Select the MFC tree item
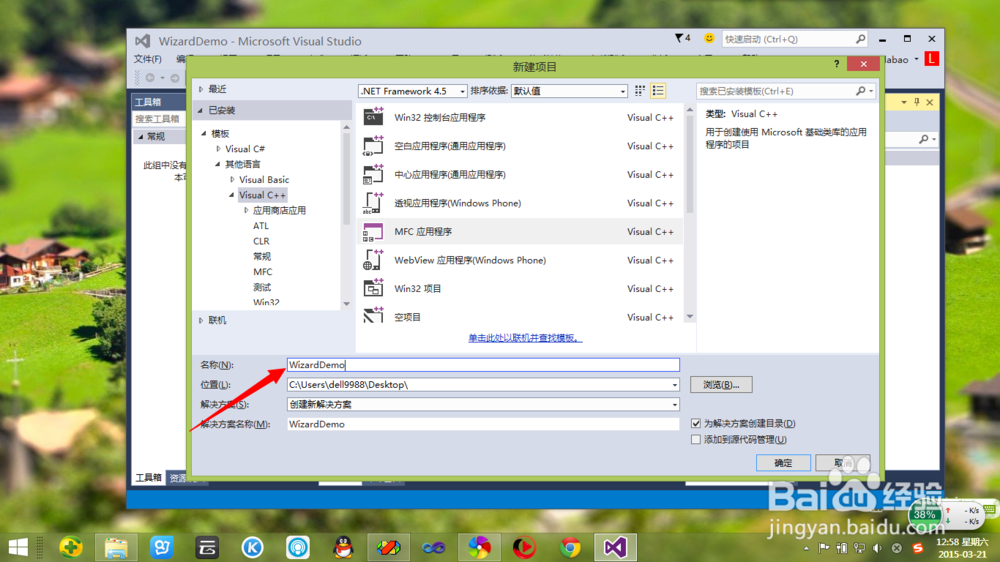 click(x=263, y=271)
